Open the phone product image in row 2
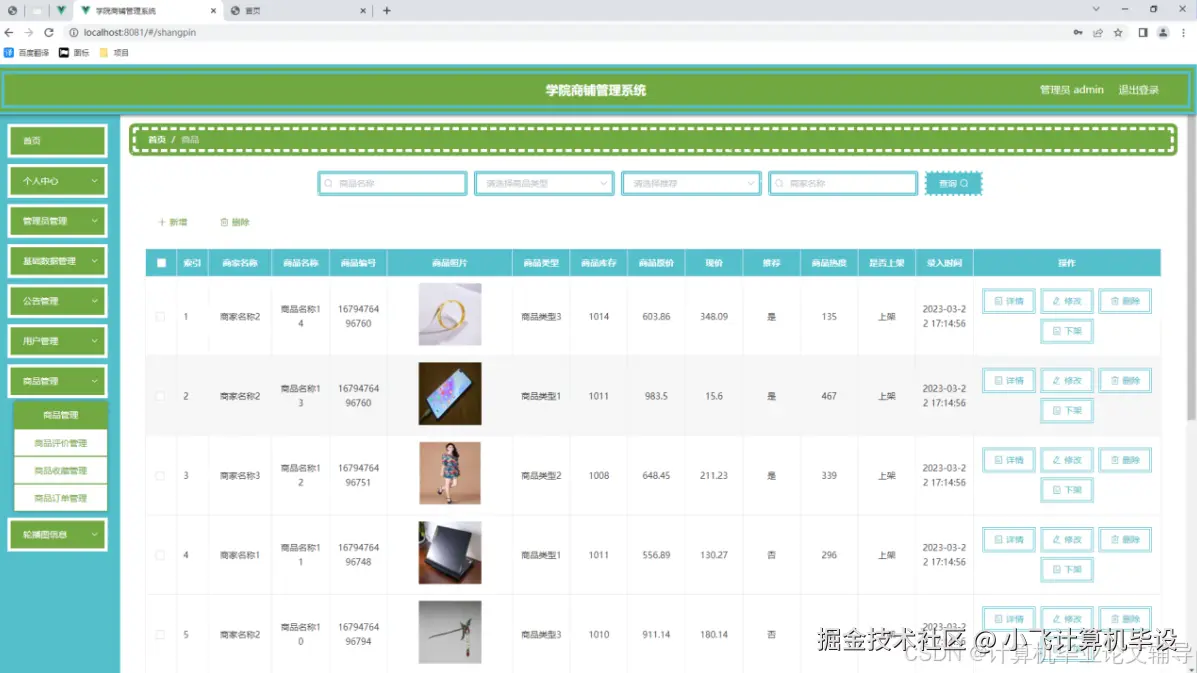This screenshot has height=673, width=1197. pos(450,394)
